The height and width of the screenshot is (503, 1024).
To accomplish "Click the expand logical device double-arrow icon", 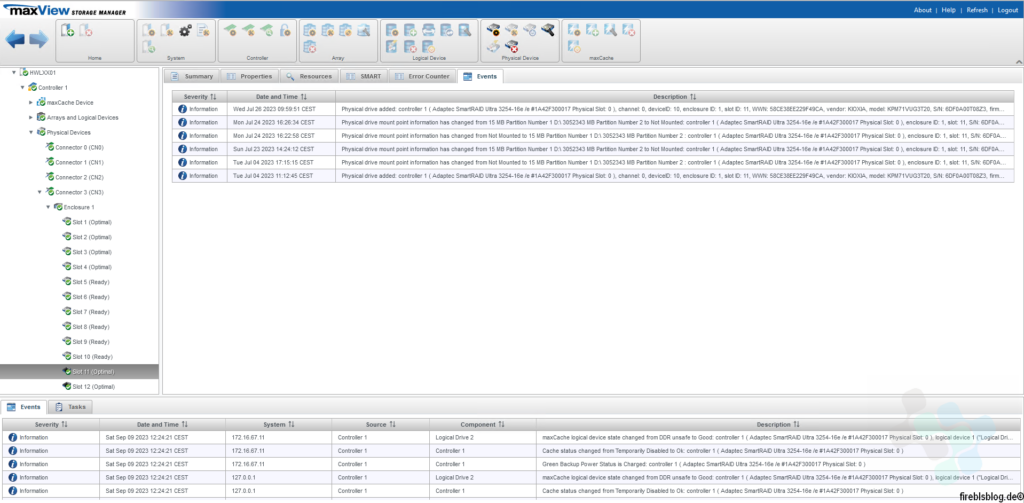I will [428, 30].
